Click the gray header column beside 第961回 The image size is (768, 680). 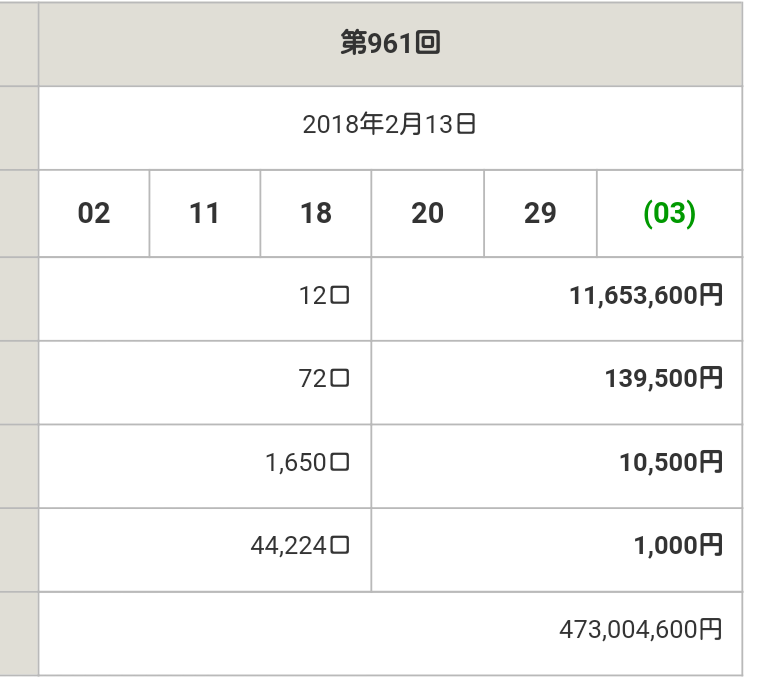(19, 44)
